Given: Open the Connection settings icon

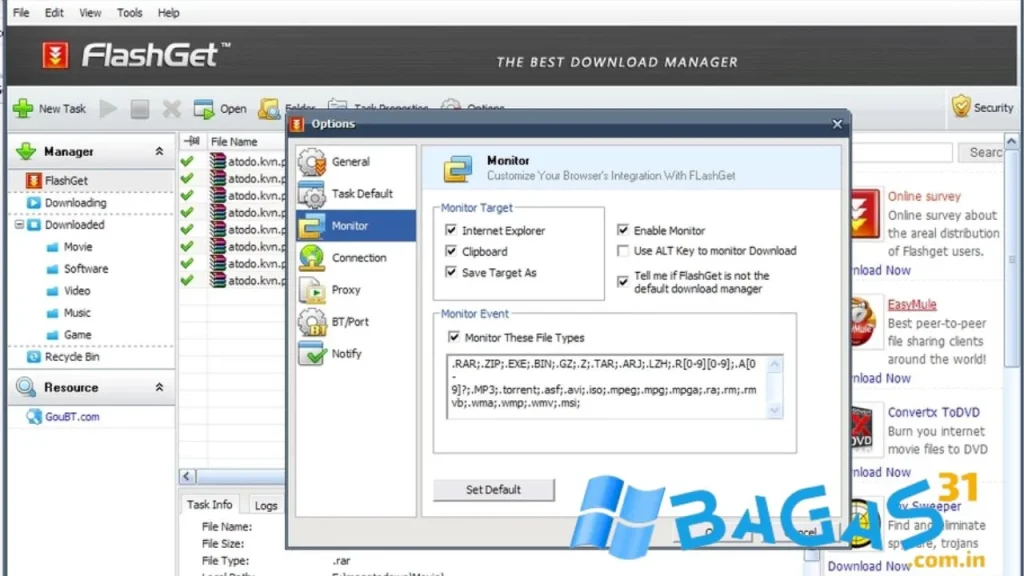Looking at the screenshot, I should 312,258.
